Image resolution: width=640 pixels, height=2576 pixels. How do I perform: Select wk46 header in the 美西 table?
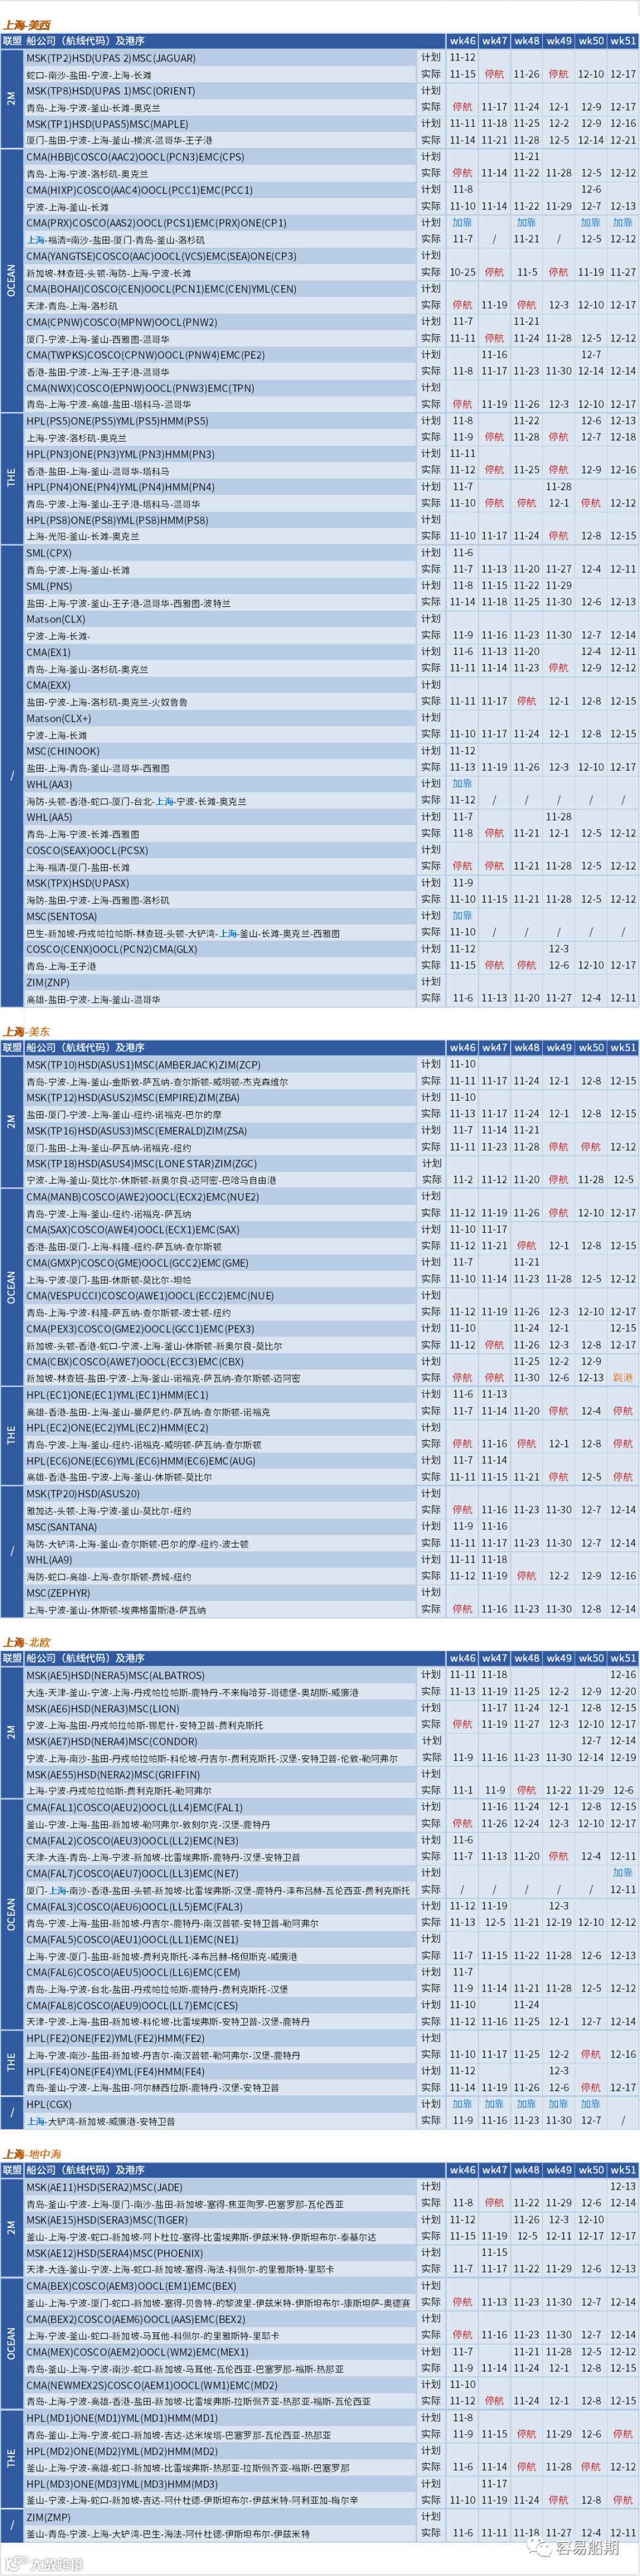click(x=462, y=41)
